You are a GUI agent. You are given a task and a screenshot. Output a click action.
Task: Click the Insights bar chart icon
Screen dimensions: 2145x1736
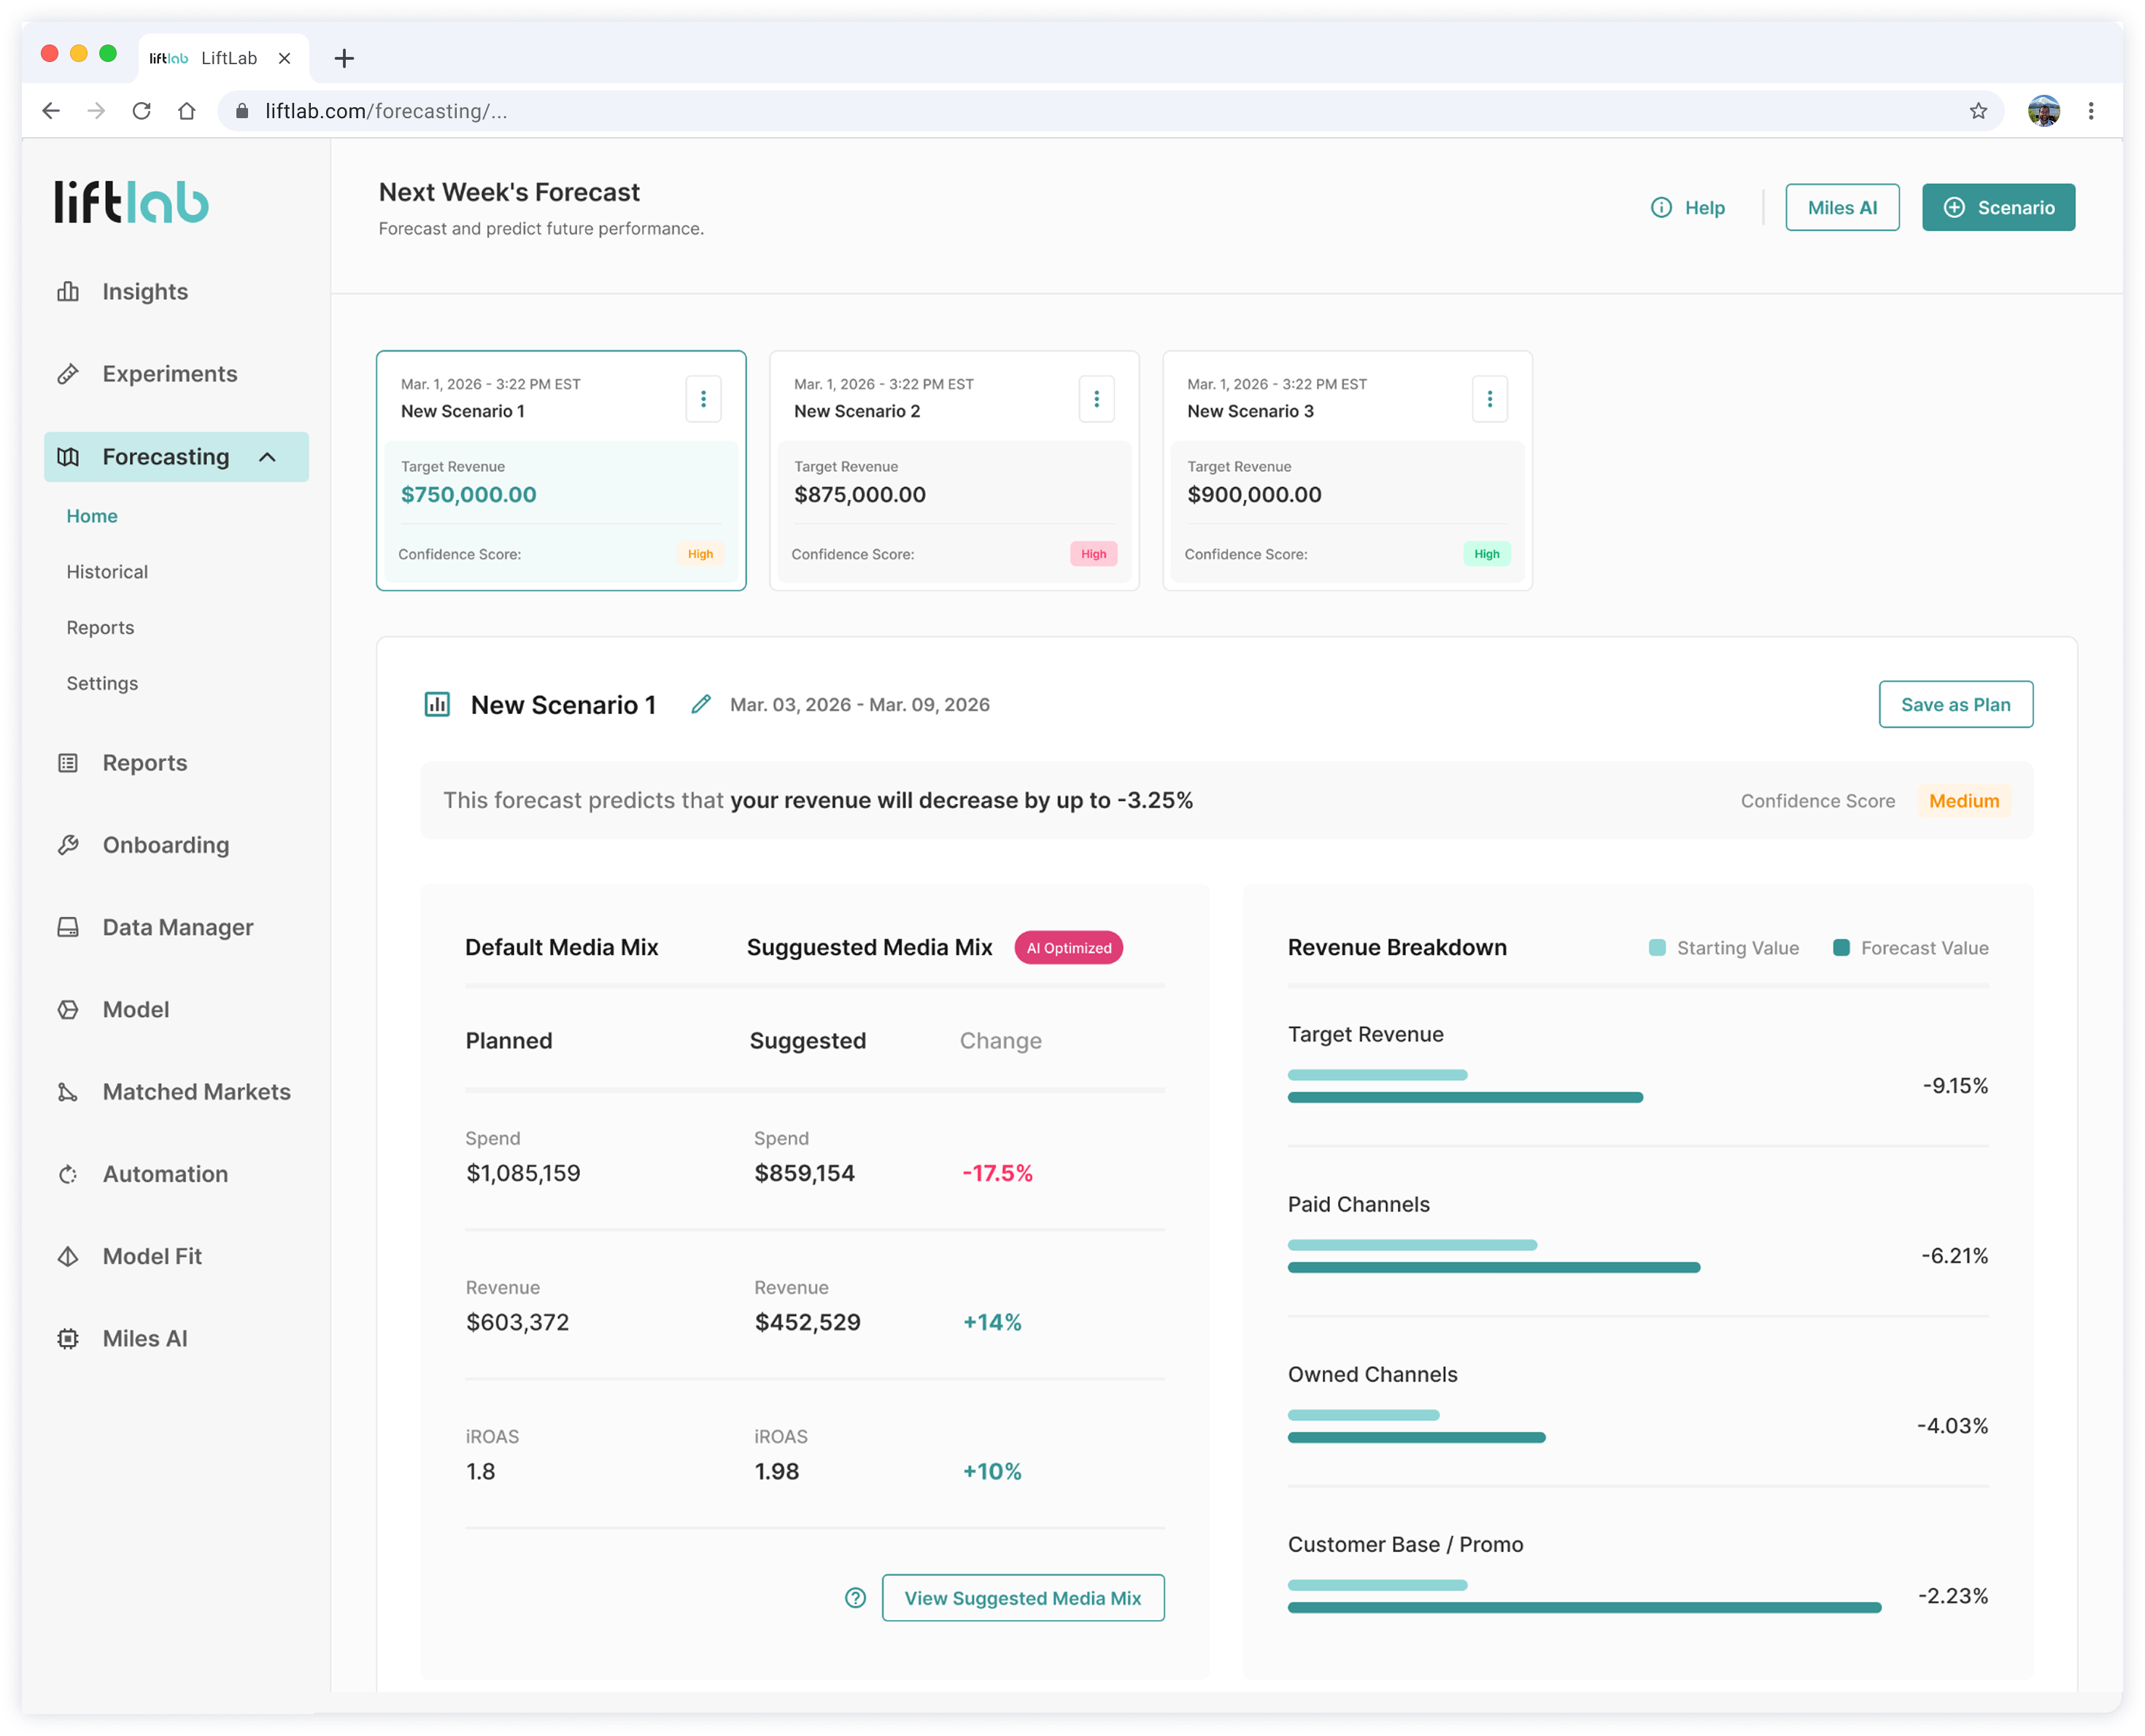point(68,292)
